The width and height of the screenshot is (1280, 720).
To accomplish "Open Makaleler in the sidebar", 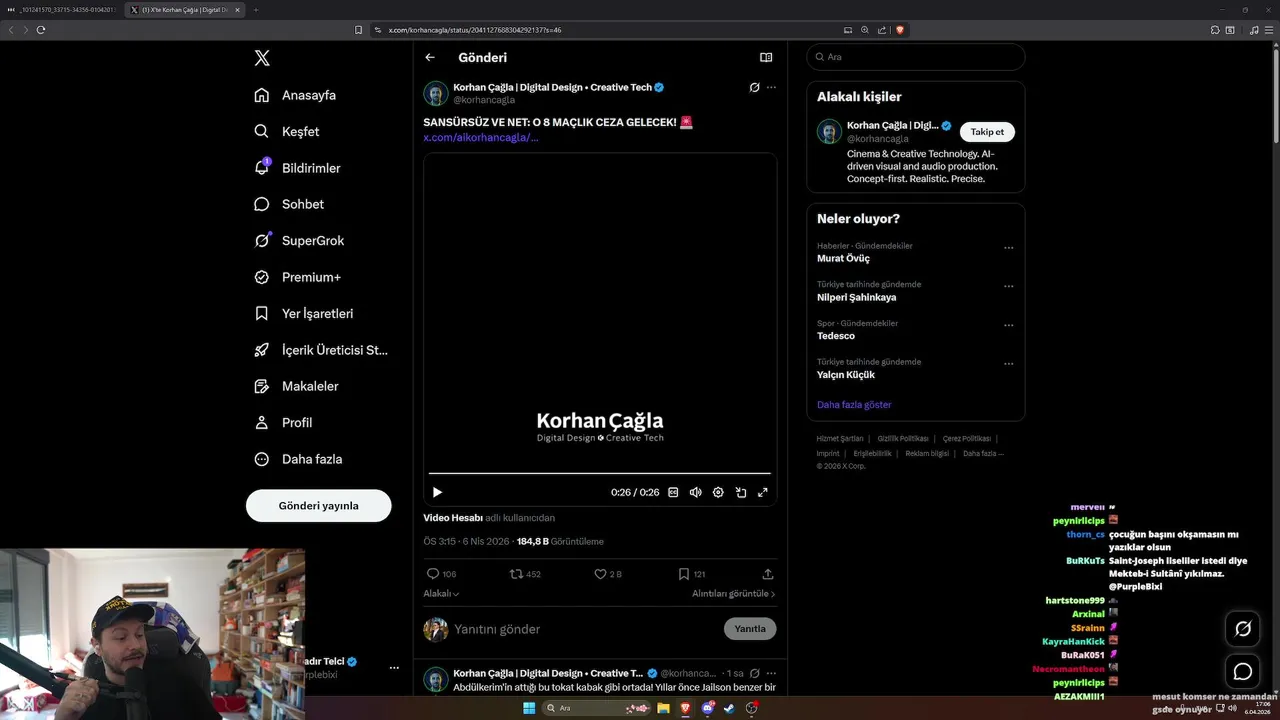I will [x=296, y=386].
